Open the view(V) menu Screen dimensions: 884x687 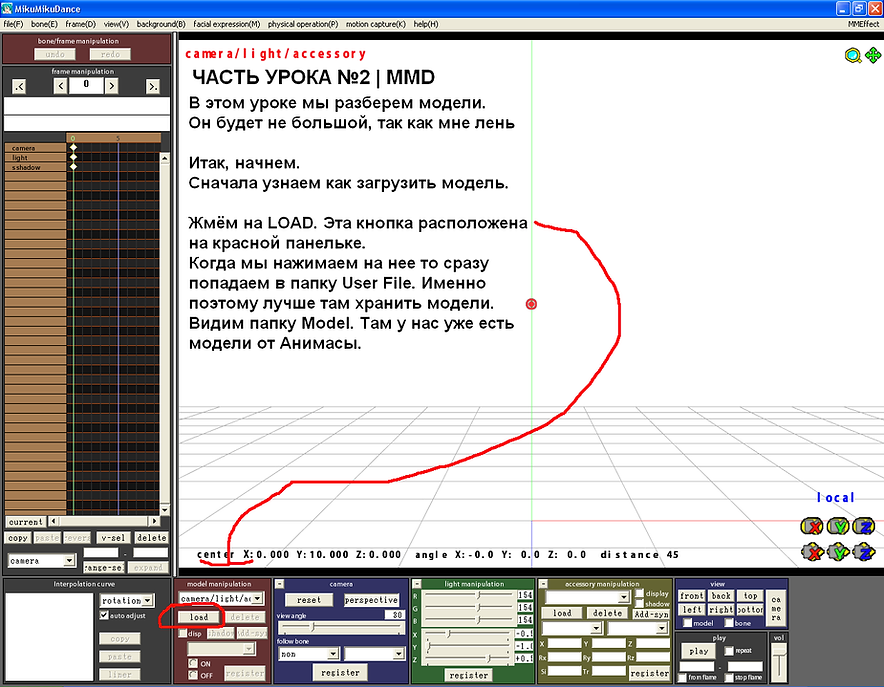pyautogui.click(x=116, y=24)
